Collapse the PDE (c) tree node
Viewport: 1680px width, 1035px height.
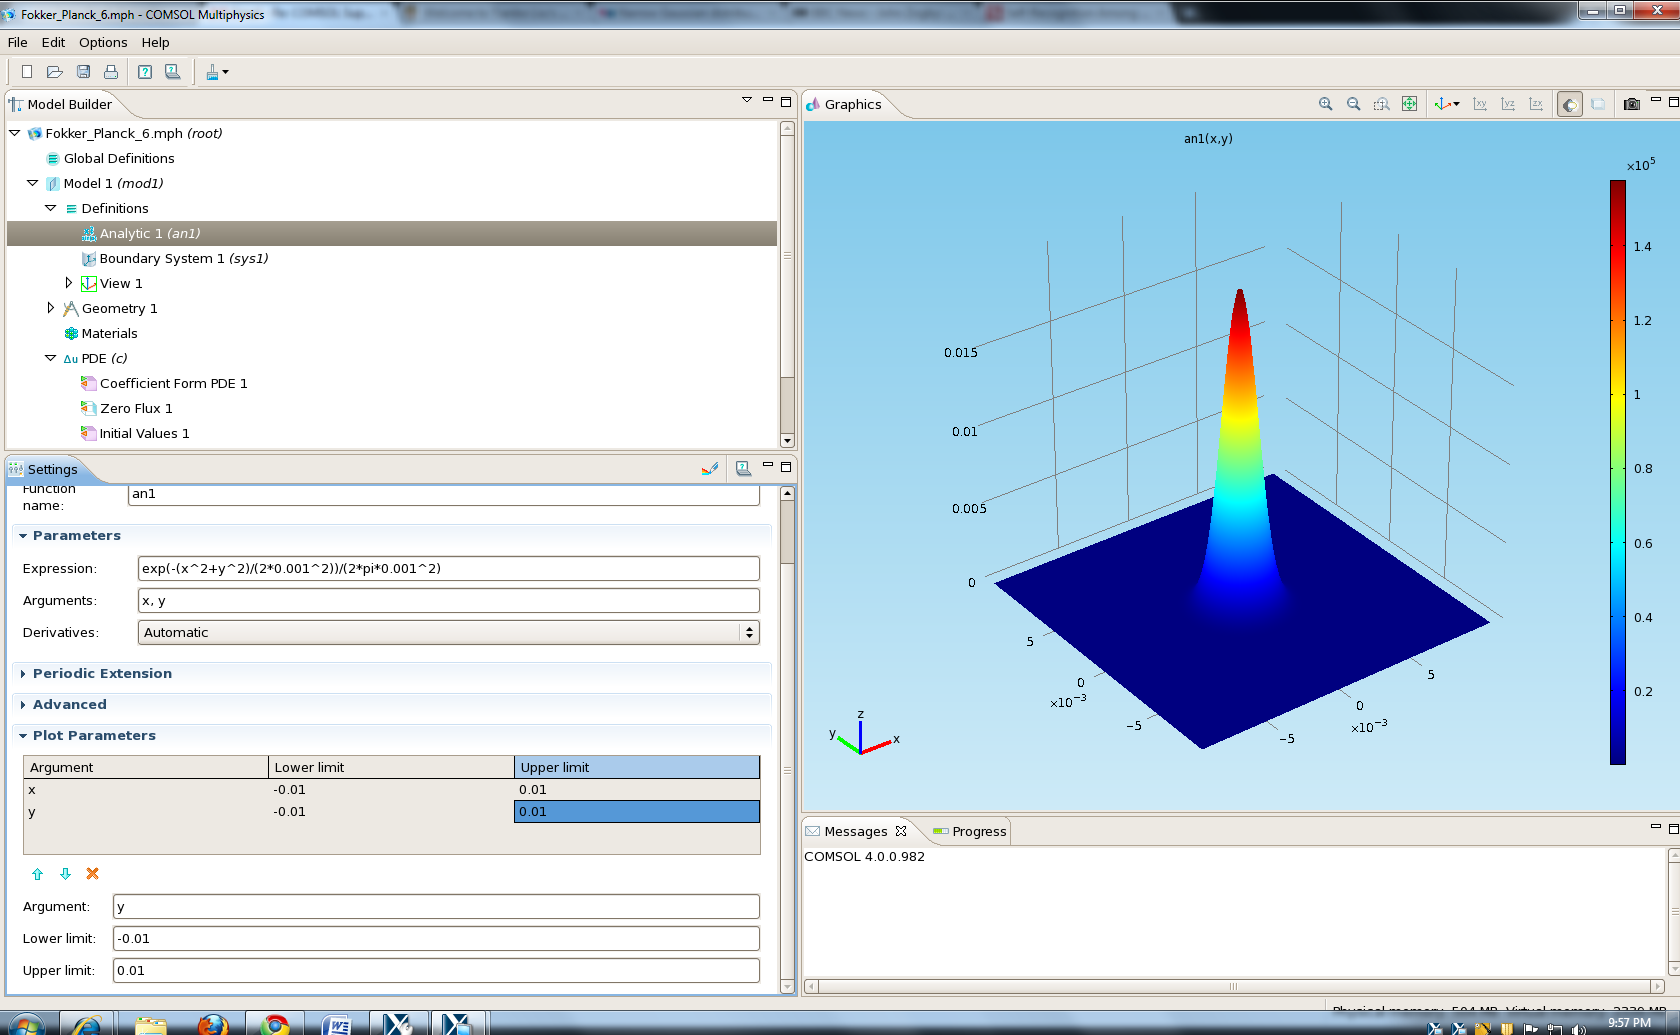coord(51,358)
